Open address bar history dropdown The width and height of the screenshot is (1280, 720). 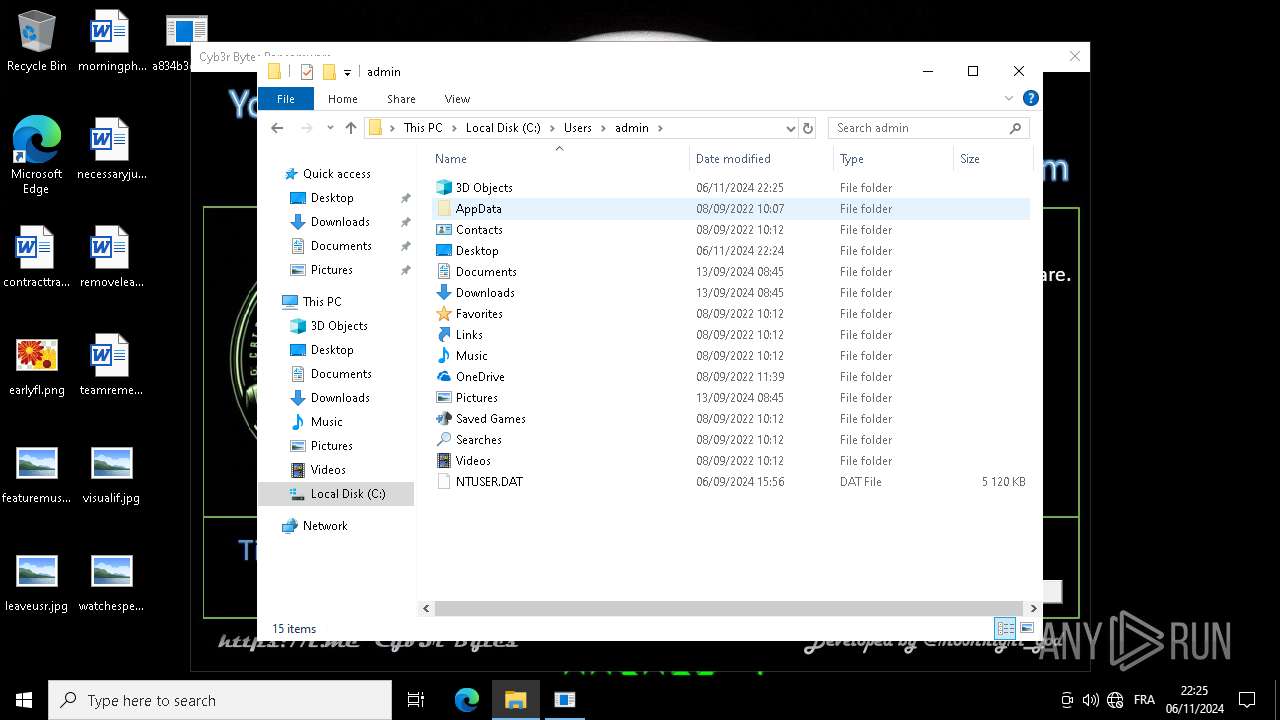pos(790,128)
